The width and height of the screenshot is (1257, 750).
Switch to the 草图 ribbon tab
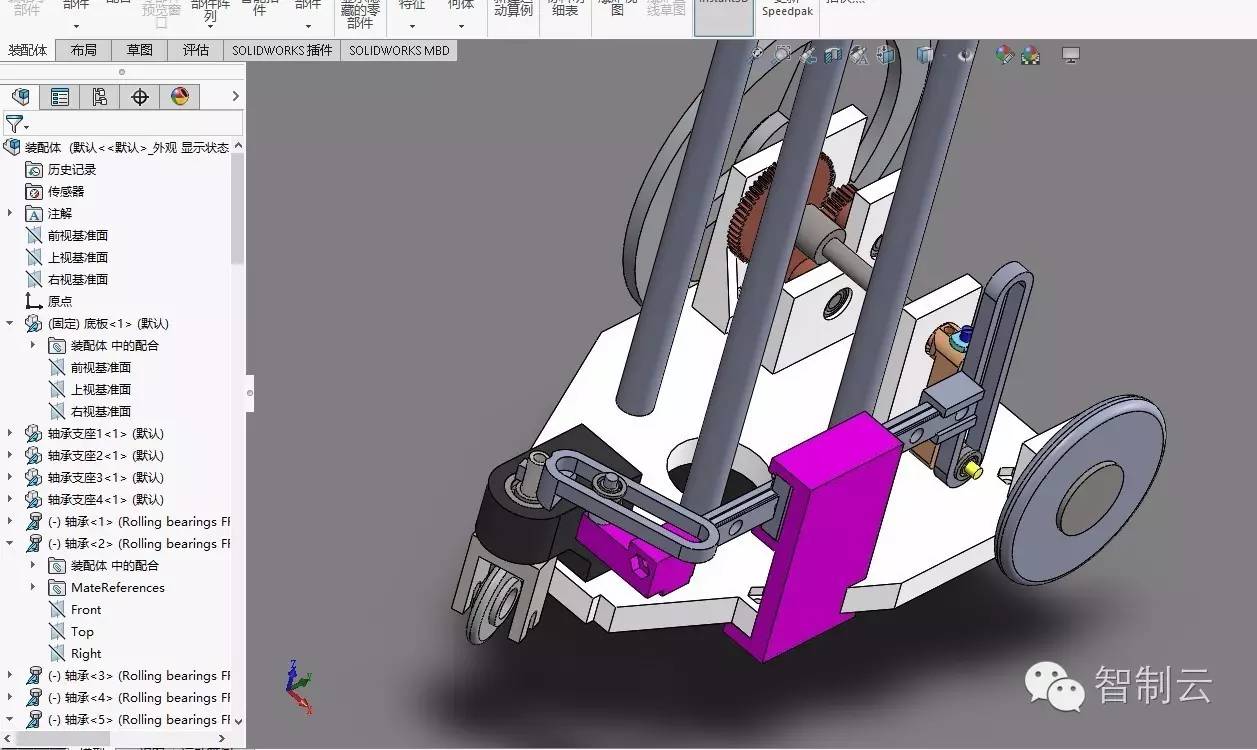point(140,50)
